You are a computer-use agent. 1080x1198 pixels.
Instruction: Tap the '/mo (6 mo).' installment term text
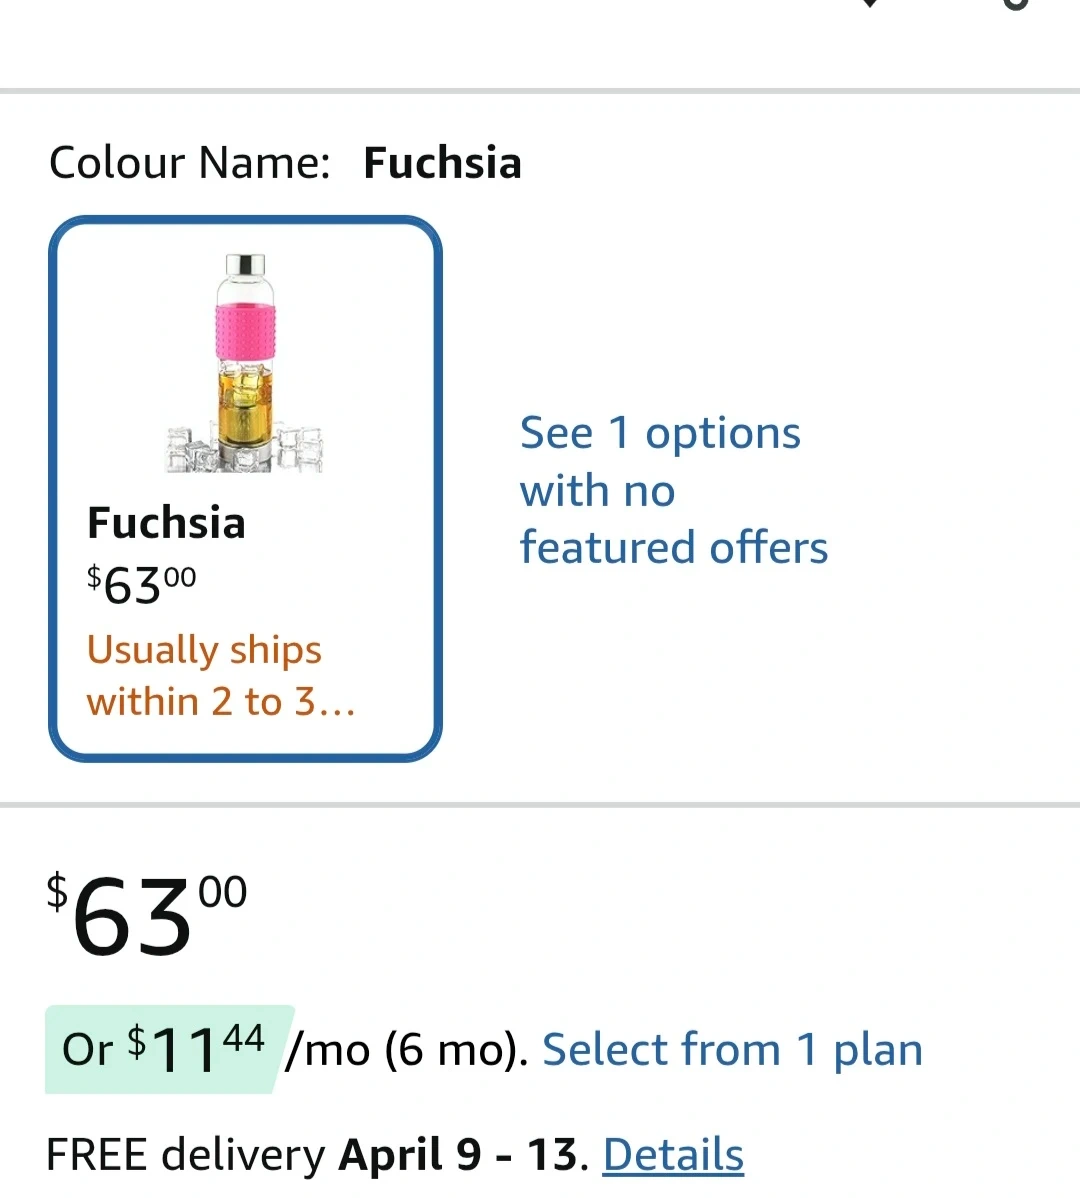[x=406, y=1049]
